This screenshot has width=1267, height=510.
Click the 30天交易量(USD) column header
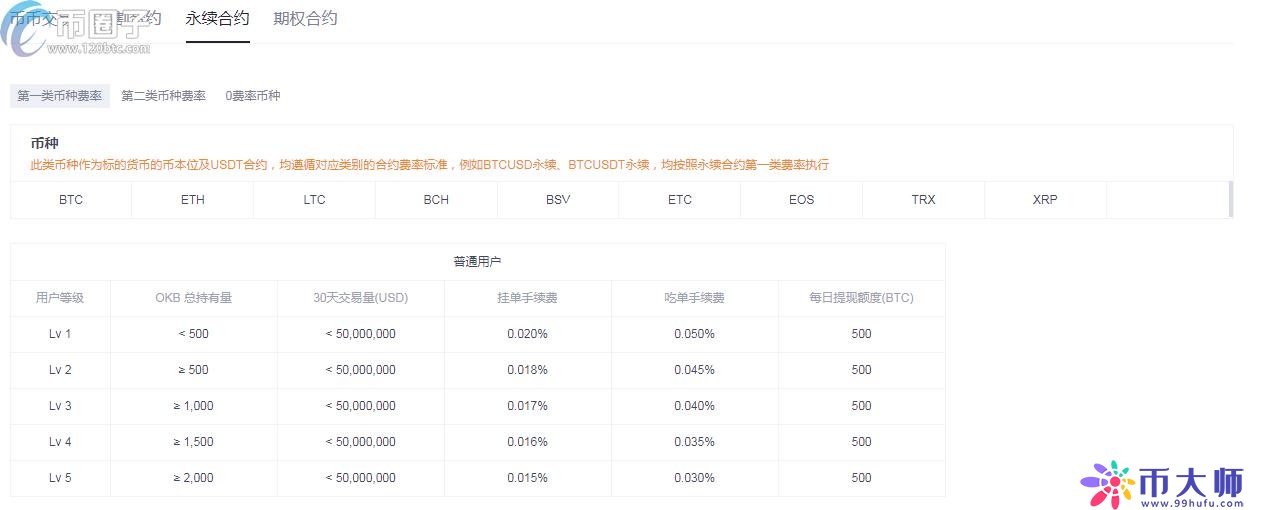(361, 298)
